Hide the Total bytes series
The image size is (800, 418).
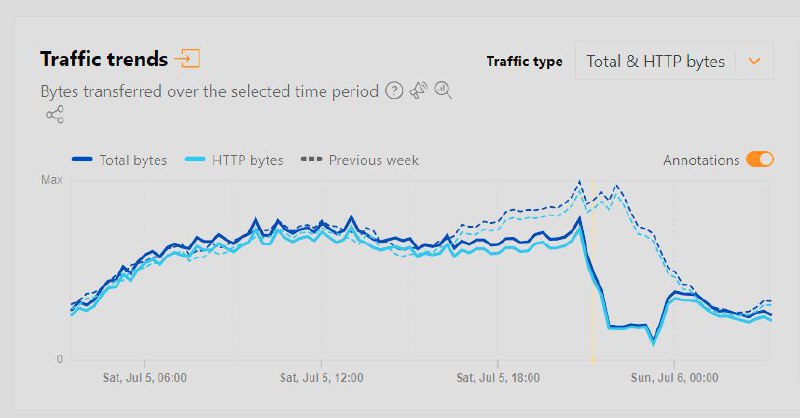119,160
